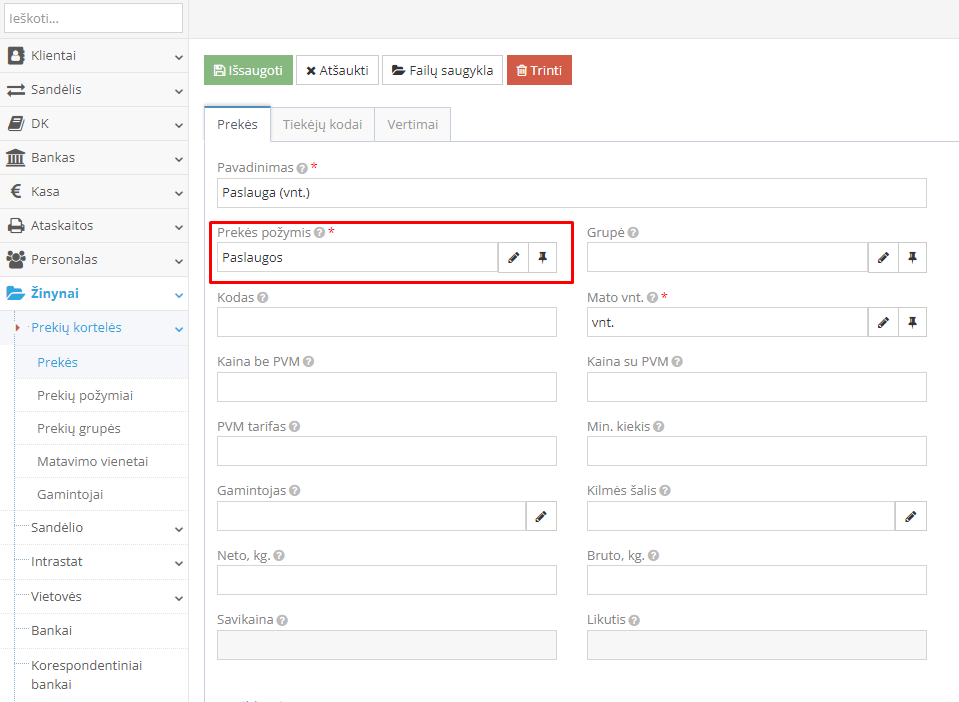Screen dimensions: 959x702
Task: Click the help icon beside Neto, kg.
Action: coord(279,556)
